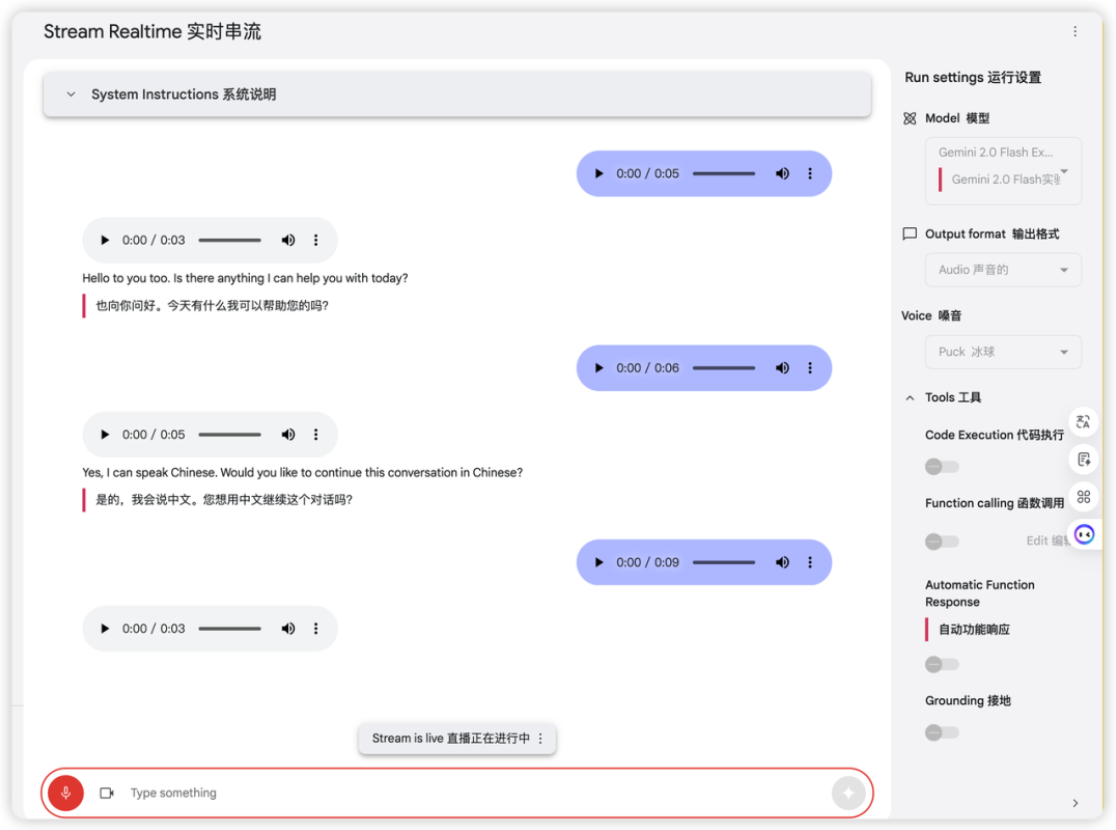This screenshot has width=1116, height=830.
Task: Open the Output format Audio dropdown
Action: click(1003, 270)
